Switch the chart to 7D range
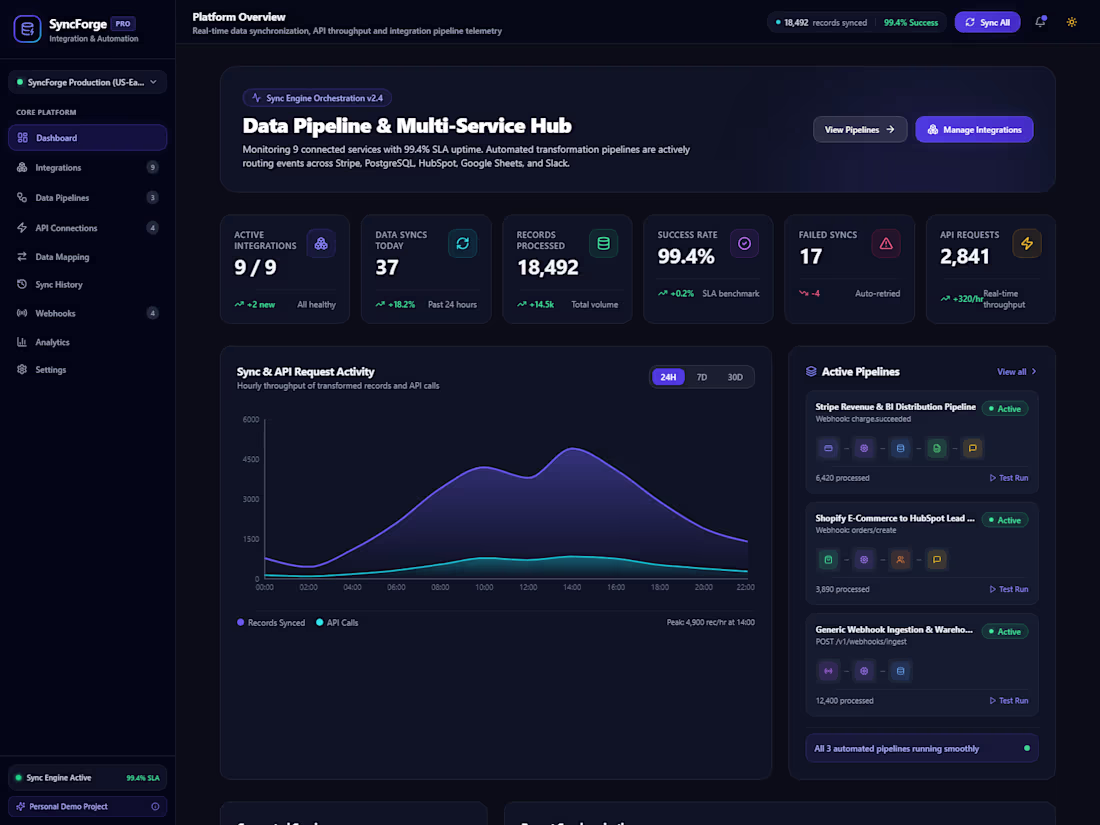The width and height of the screenshot is (1100, 825). (x=702, y=377)
